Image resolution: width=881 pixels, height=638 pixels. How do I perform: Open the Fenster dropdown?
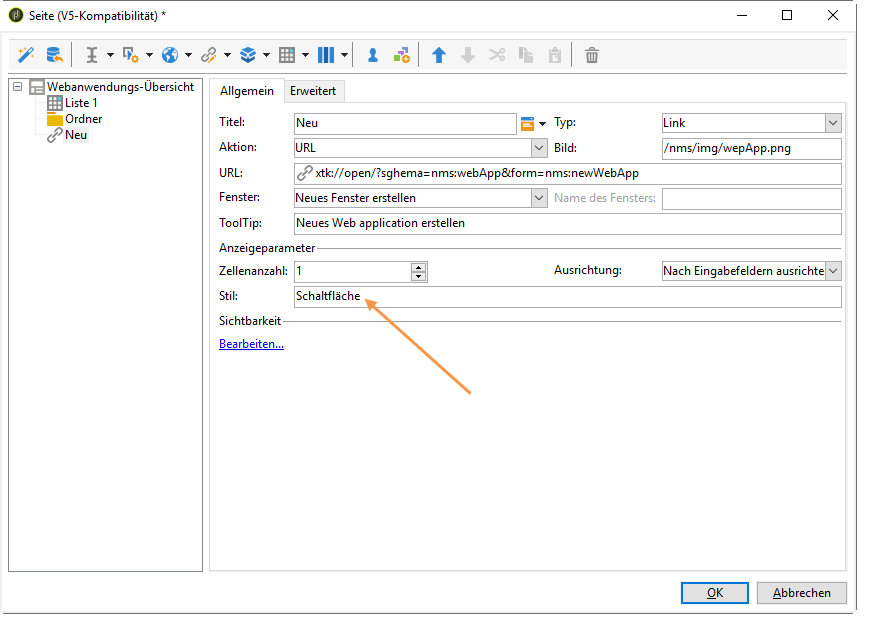click(539, 198)
